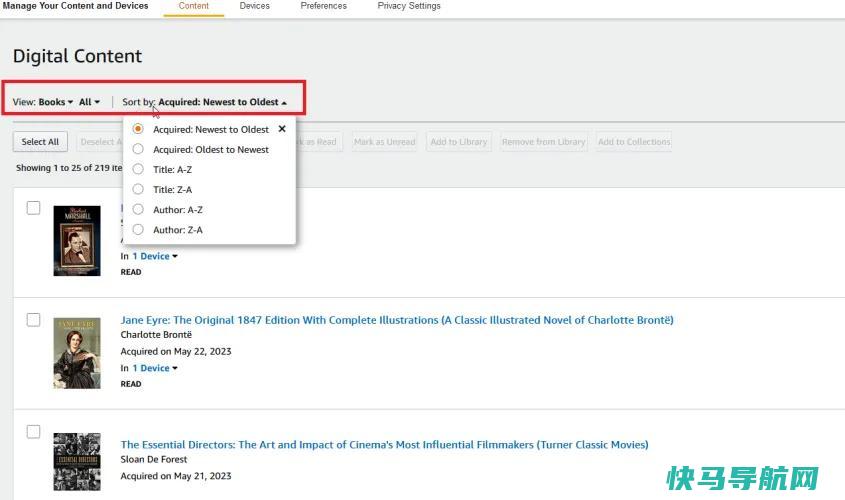Choose Title: Z-A sort option
The height and width of the screenshot is (500, 845).
pyautogui.click(x=138, y=189)
